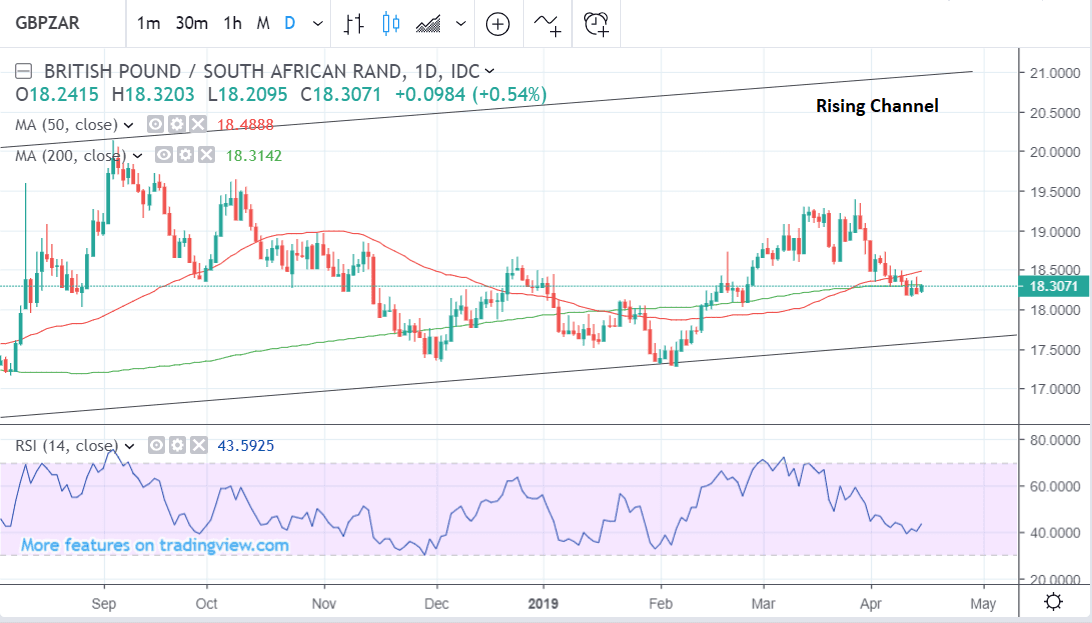Click the 18.3071 current price label on axis
The height and width of the screenshot is (623, 1092).
click(x=1052, y=287)
